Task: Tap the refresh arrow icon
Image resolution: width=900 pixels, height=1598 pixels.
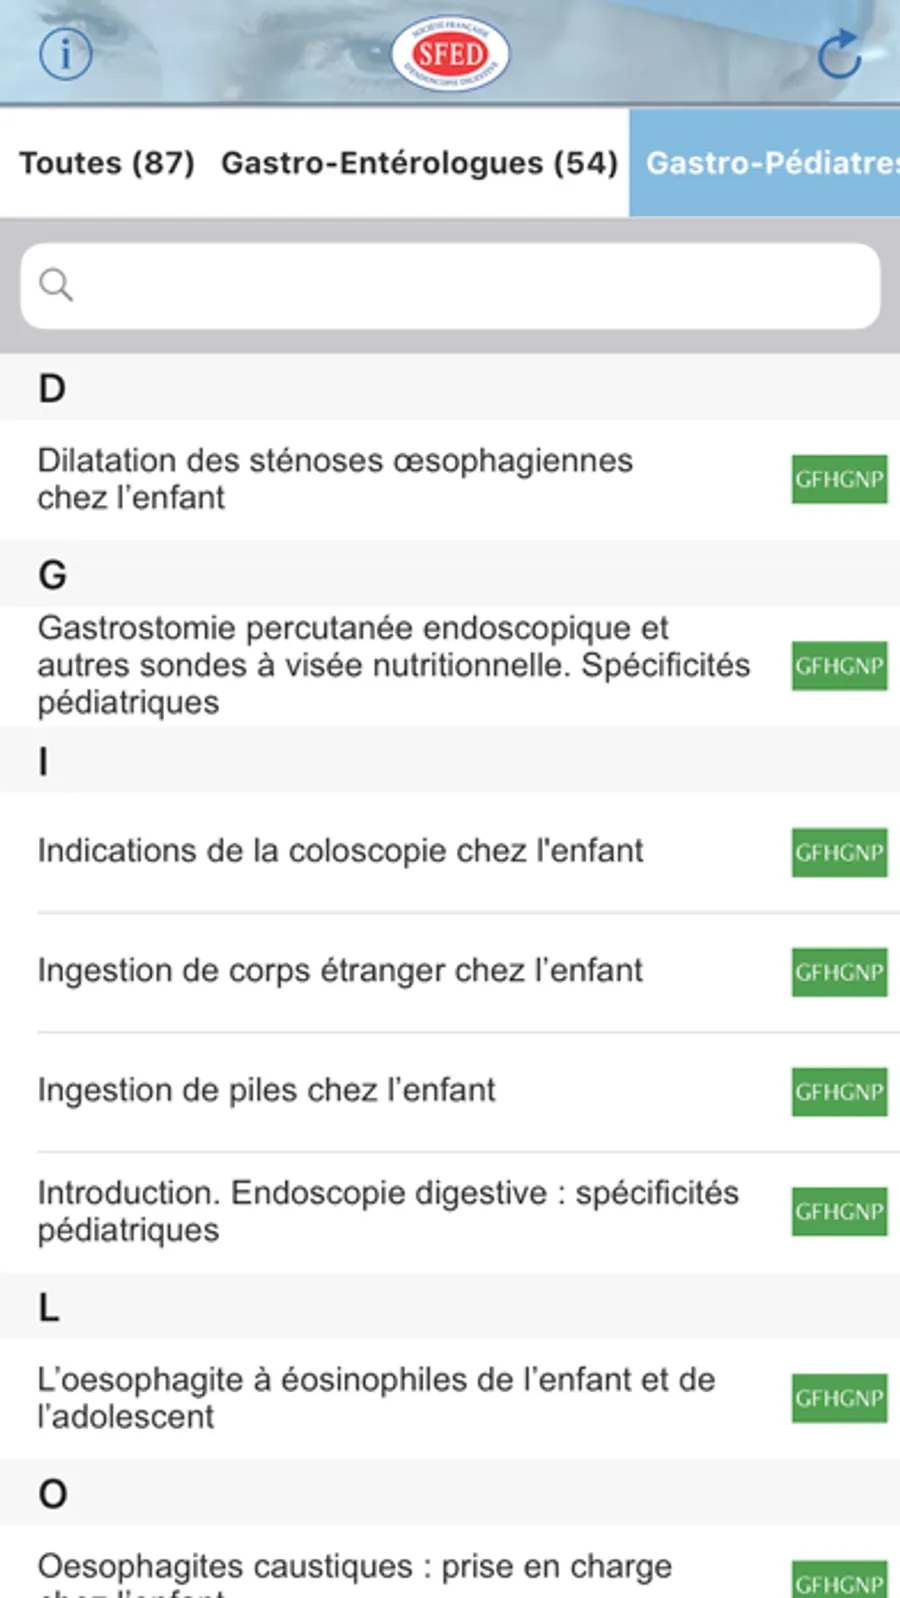Action: [x=839, y=54]
